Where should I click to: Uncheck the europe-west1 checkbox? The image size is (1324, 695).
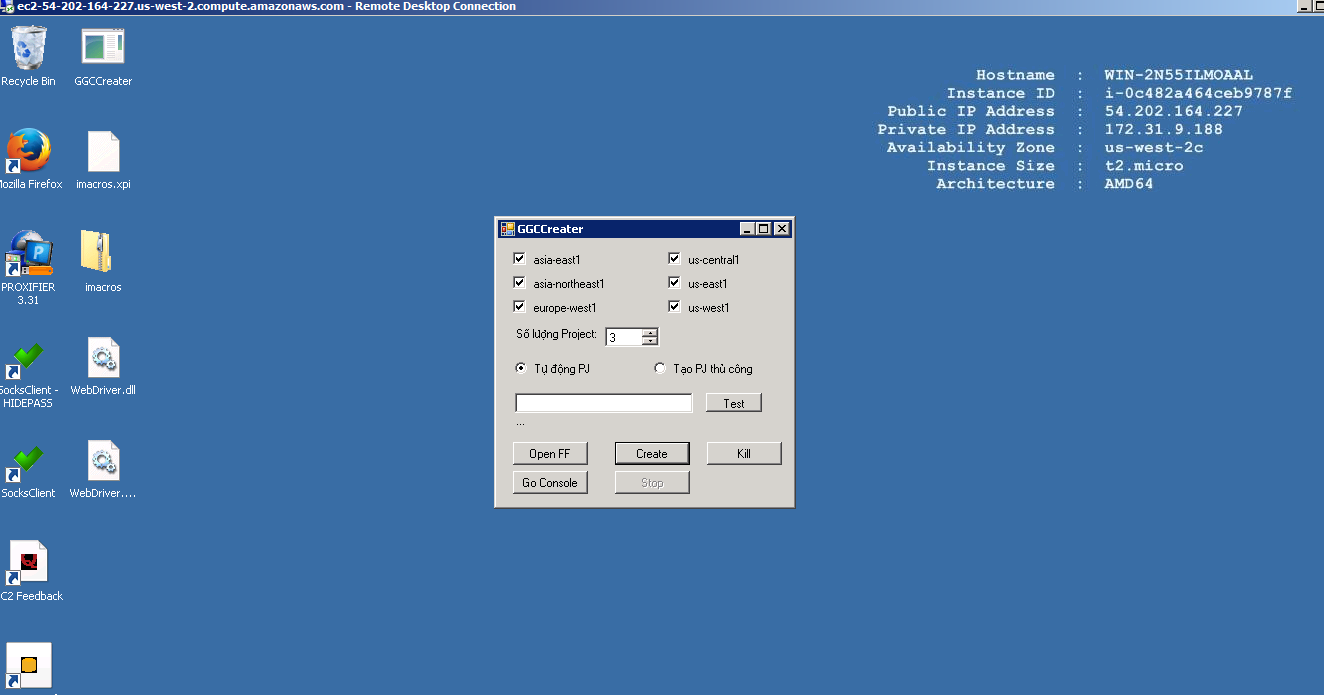tap(519, 306)
